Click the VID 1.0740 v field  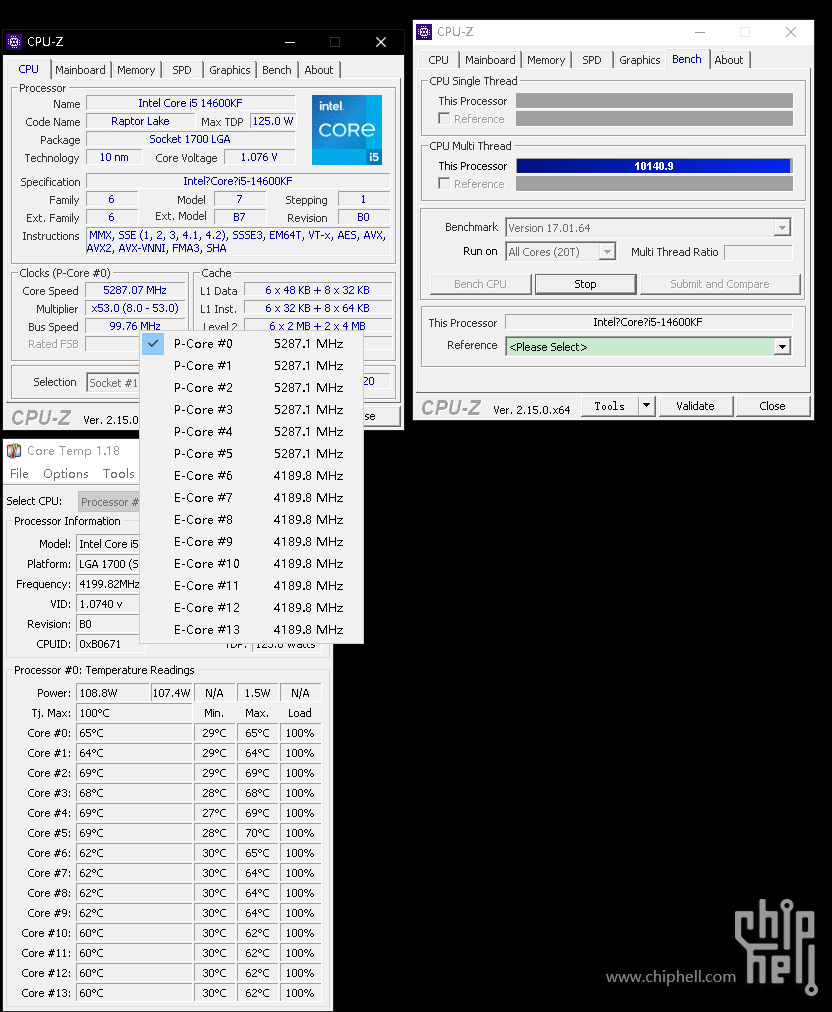[108, 604]
